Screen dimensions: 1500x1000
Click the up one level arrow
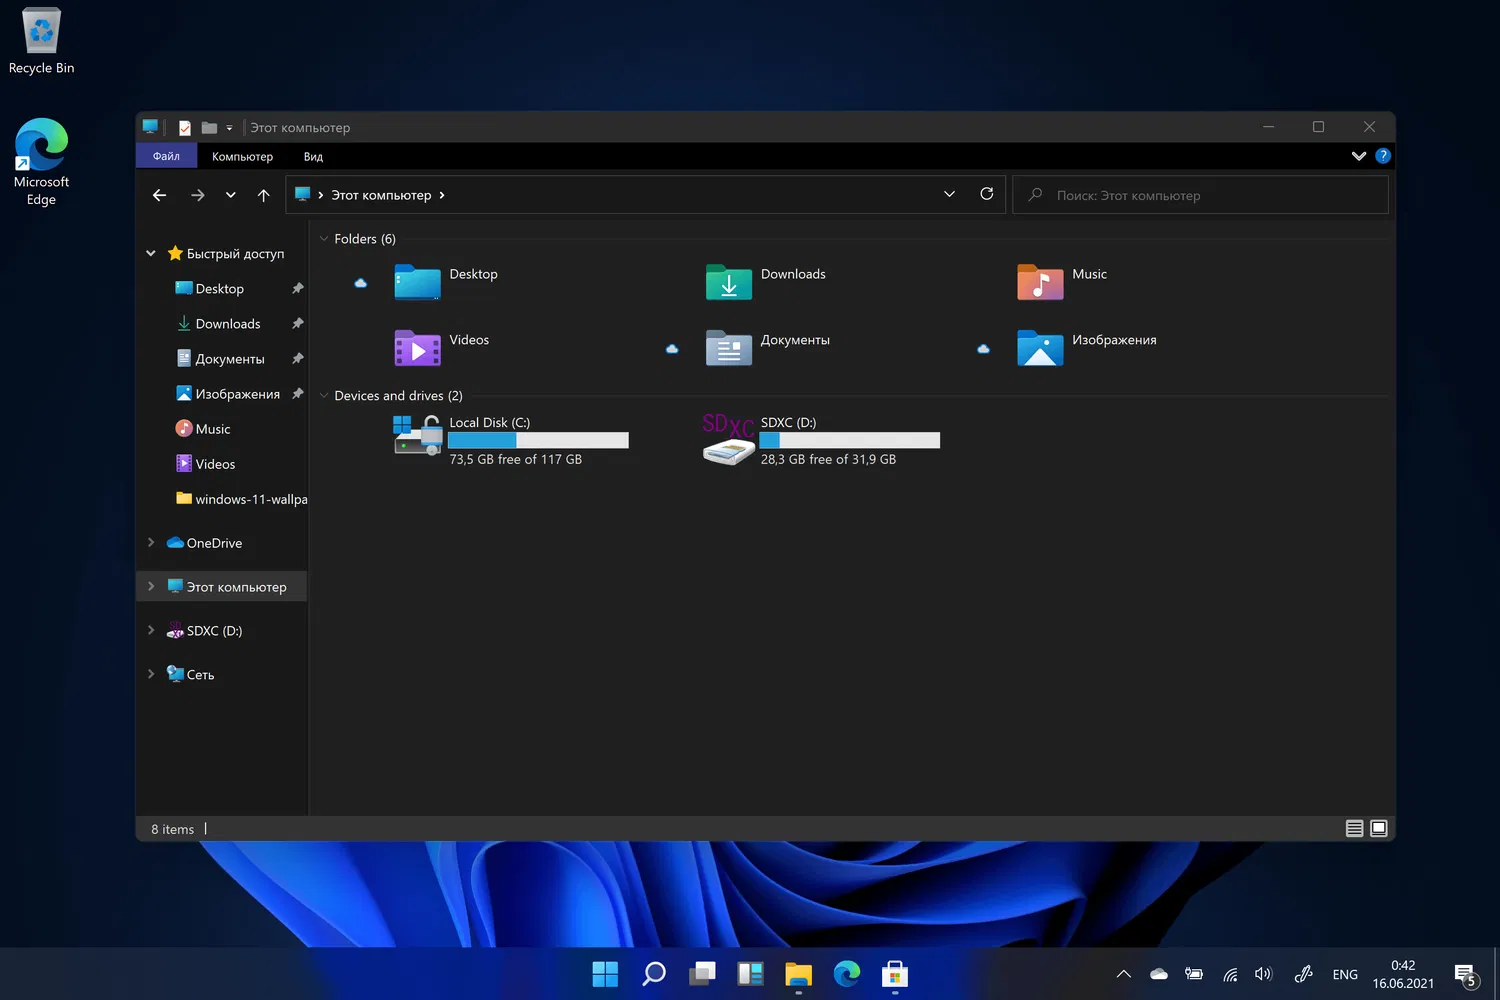(x=263, y=195)
